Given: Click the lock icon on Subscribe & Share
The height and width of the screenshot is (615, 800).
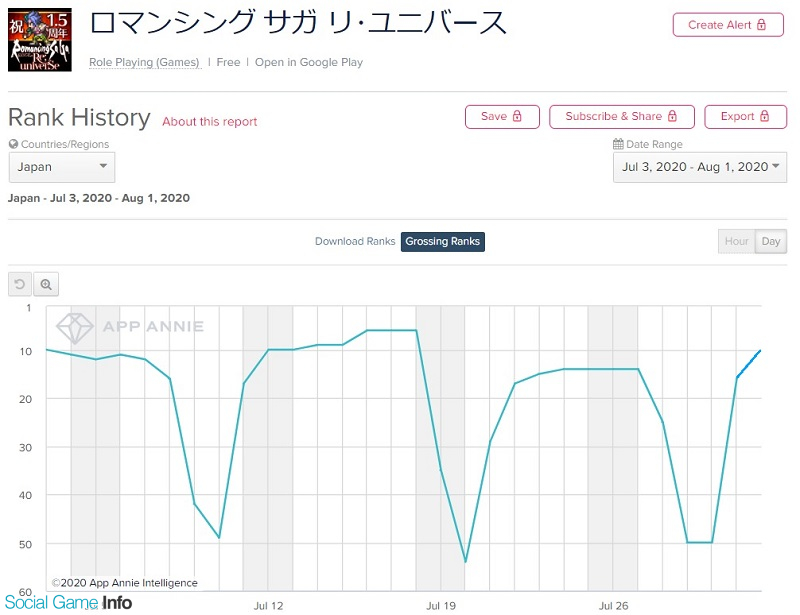Looking at the screenshot, I should [x=672, y=116].
